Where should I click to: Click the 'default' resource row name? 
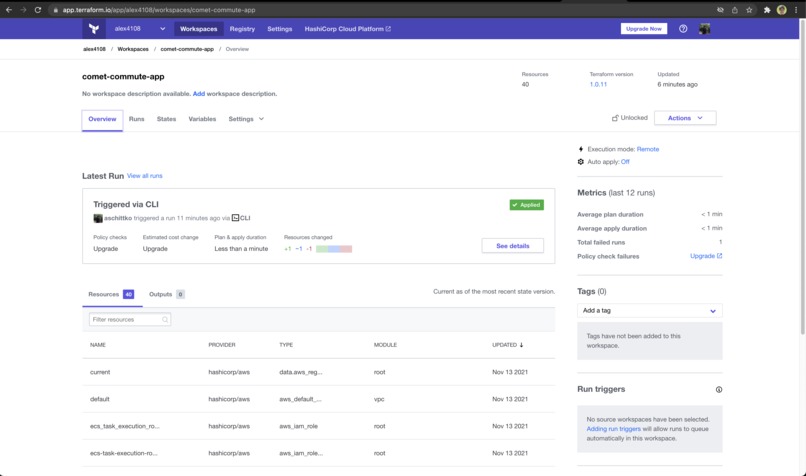(99, 399)
